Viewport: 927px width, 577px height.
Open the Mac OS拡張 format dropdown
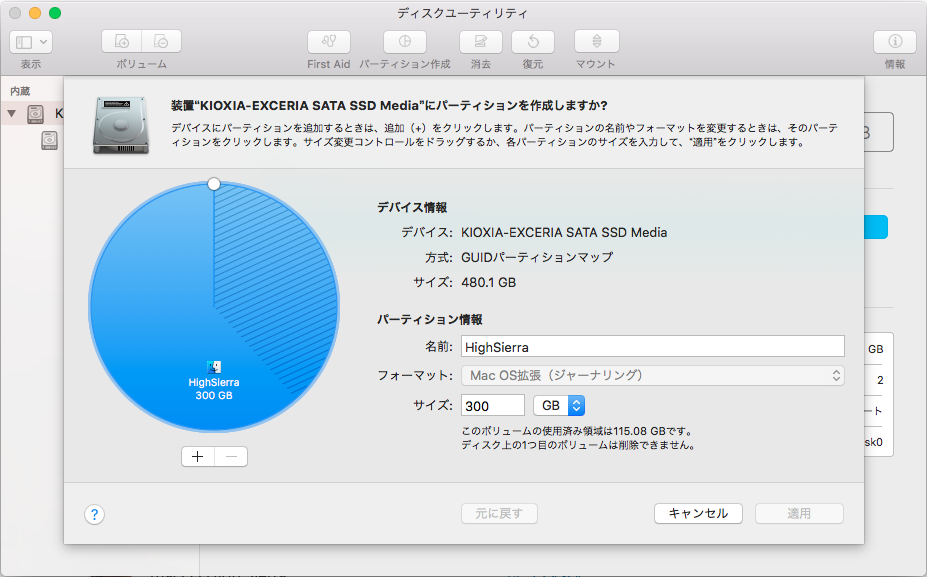(x=653, y=375)
